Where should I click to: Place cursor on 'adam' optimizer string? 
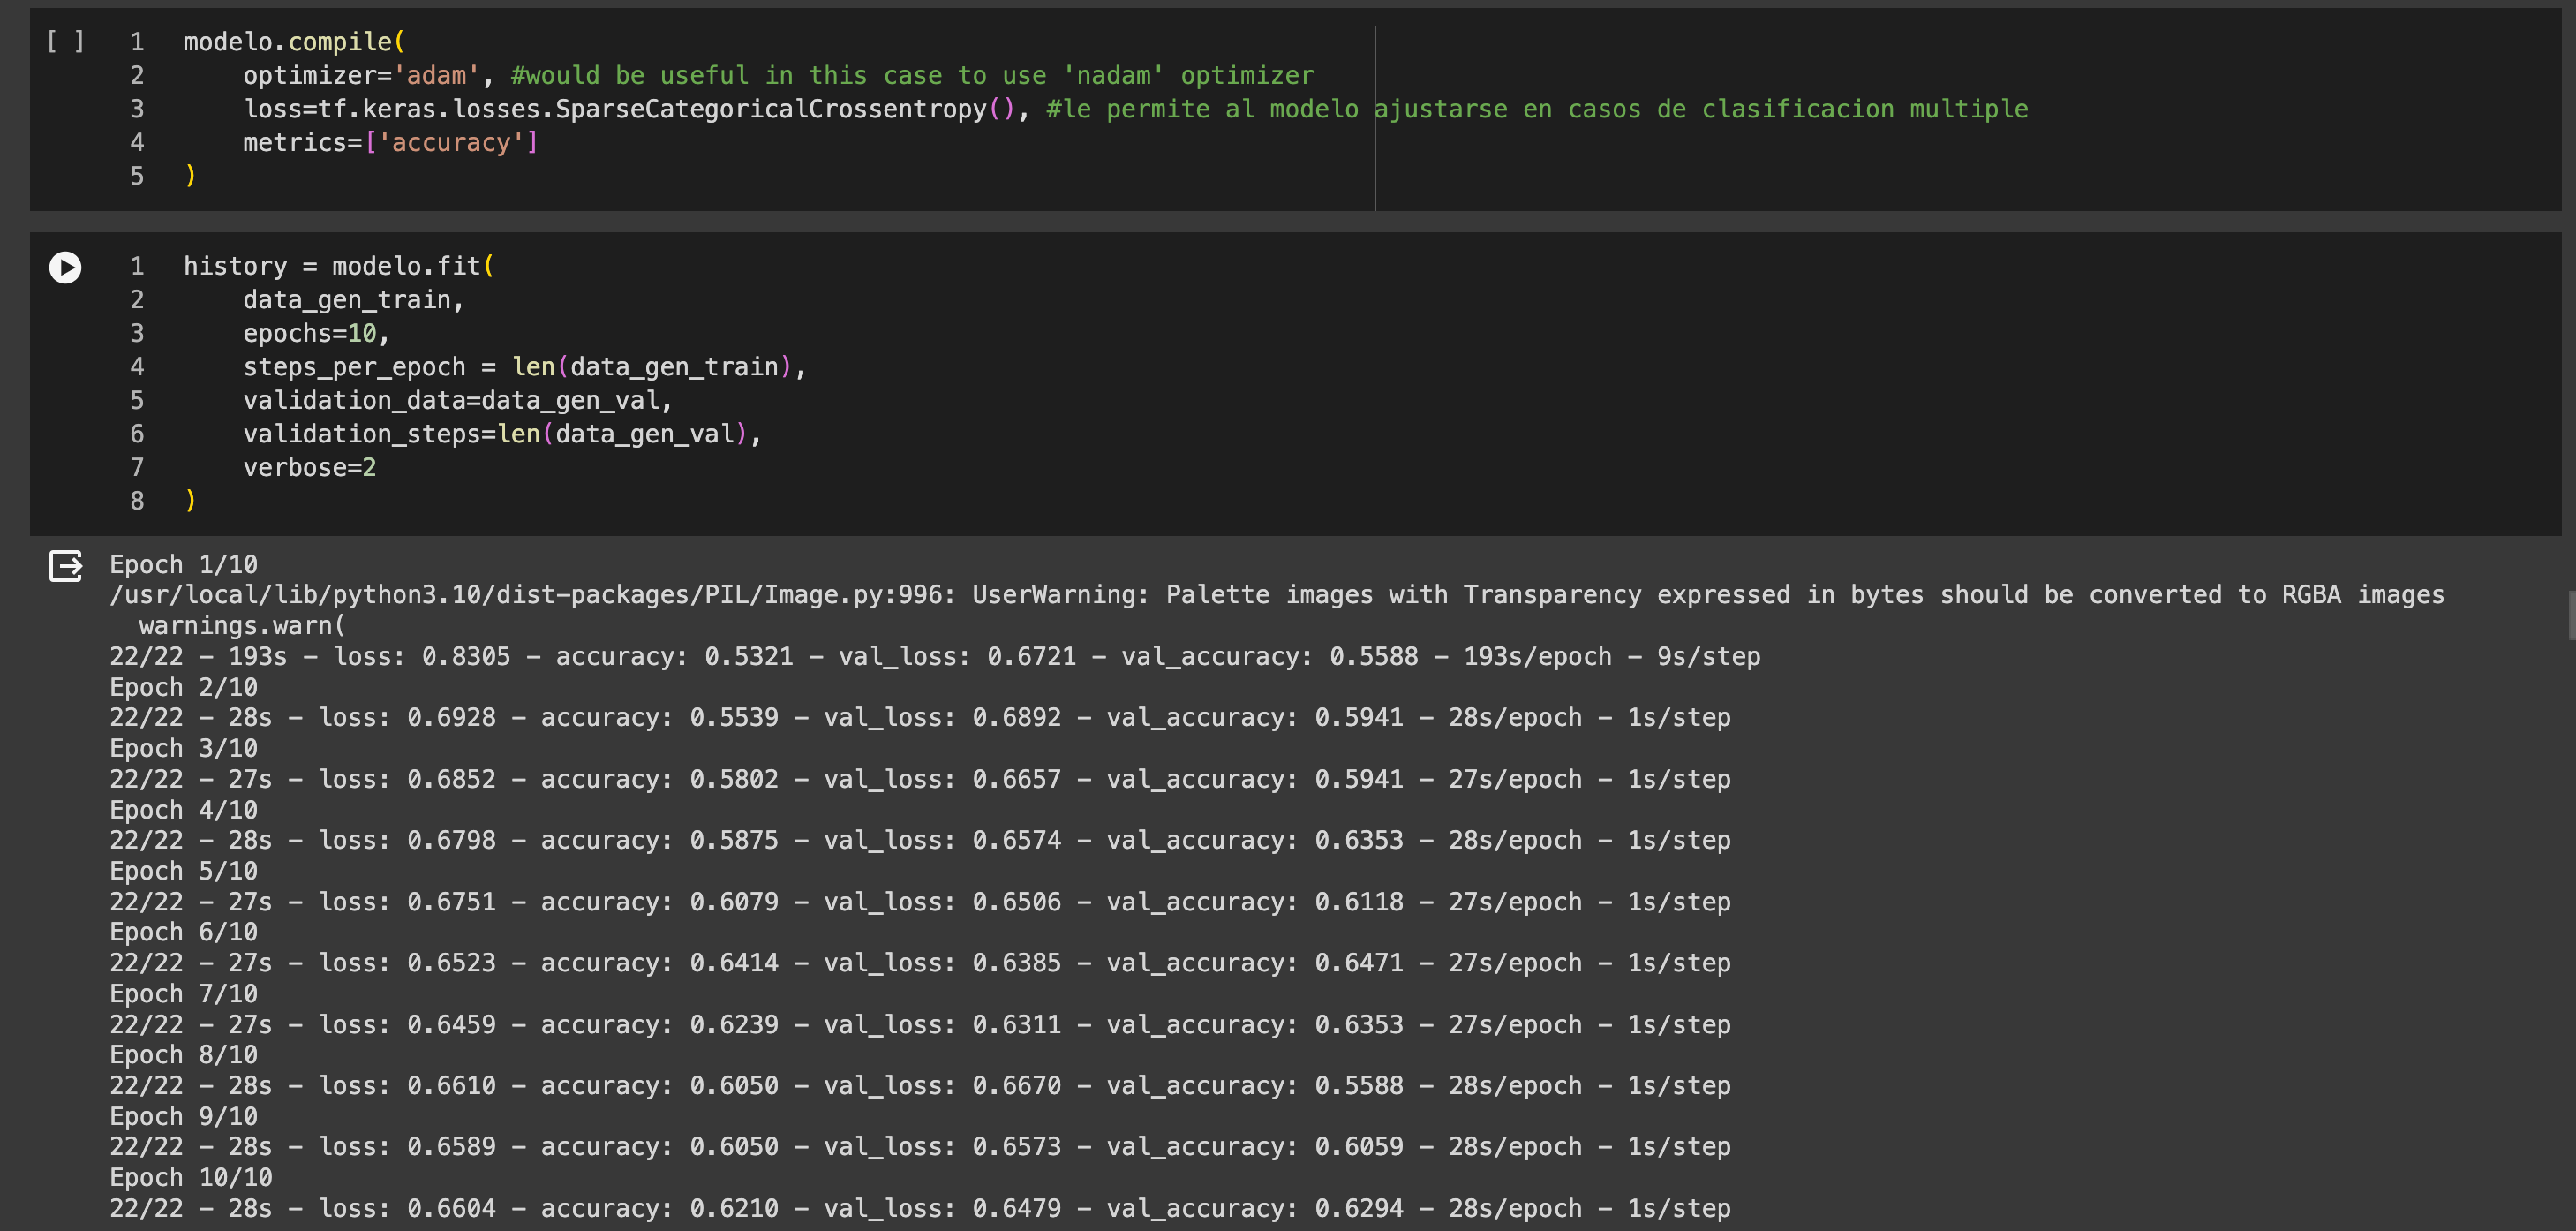click(x=436, y=76)
